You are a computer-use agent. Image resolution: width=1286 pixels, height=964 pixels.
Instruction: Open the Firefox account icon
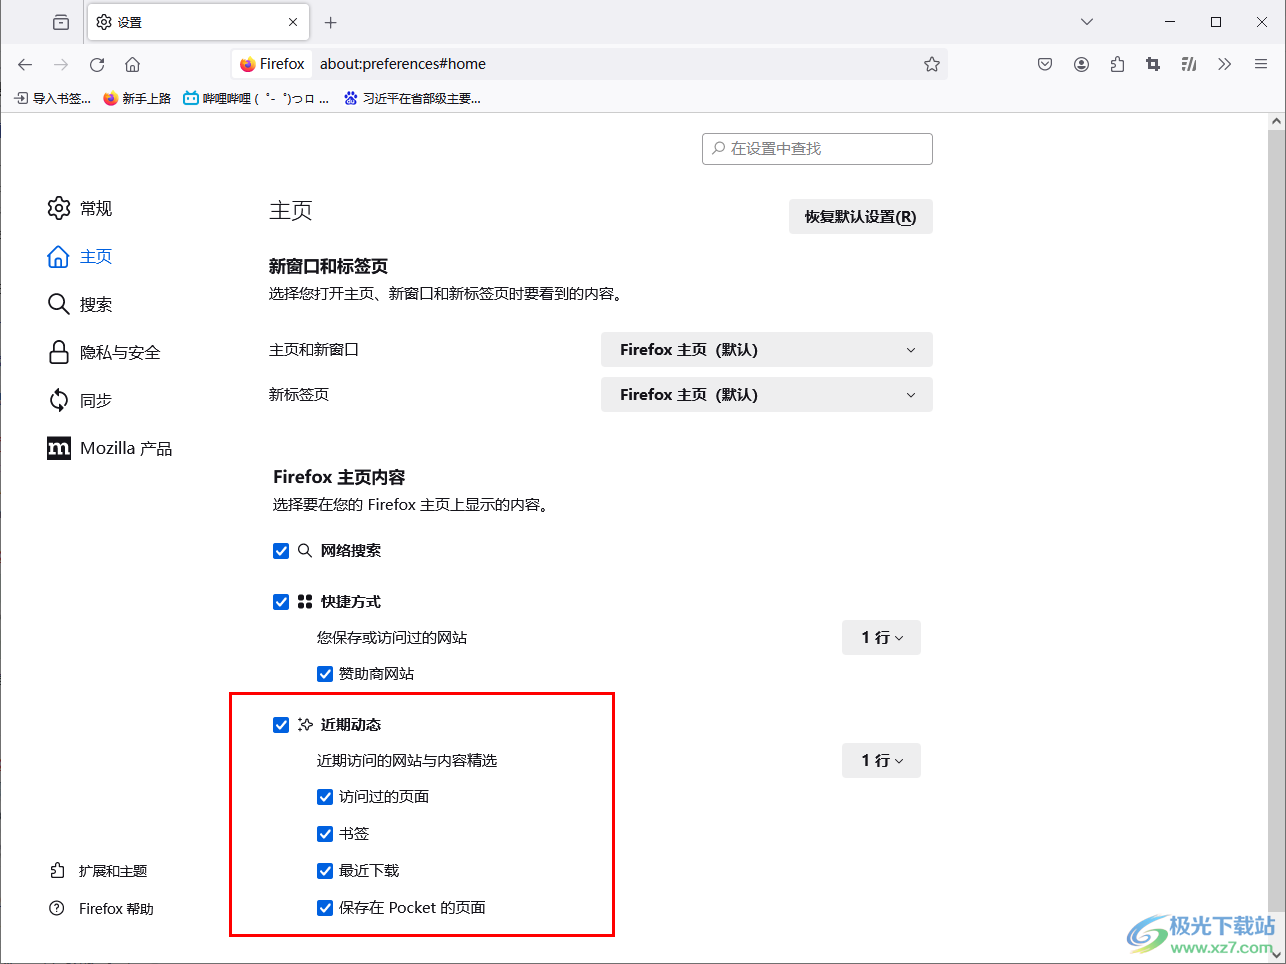pos(1081,64)
